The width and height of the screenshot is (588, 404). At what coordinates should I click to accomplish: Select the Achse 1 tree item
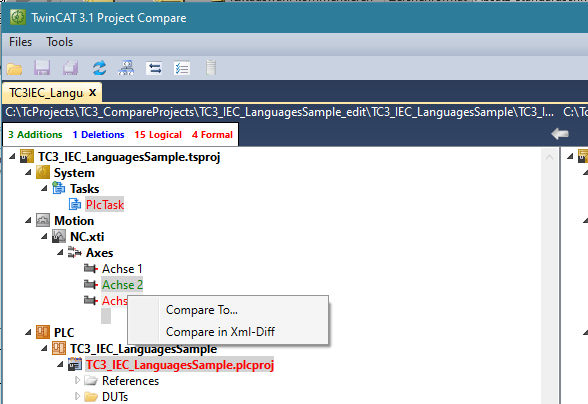(122, 269)
